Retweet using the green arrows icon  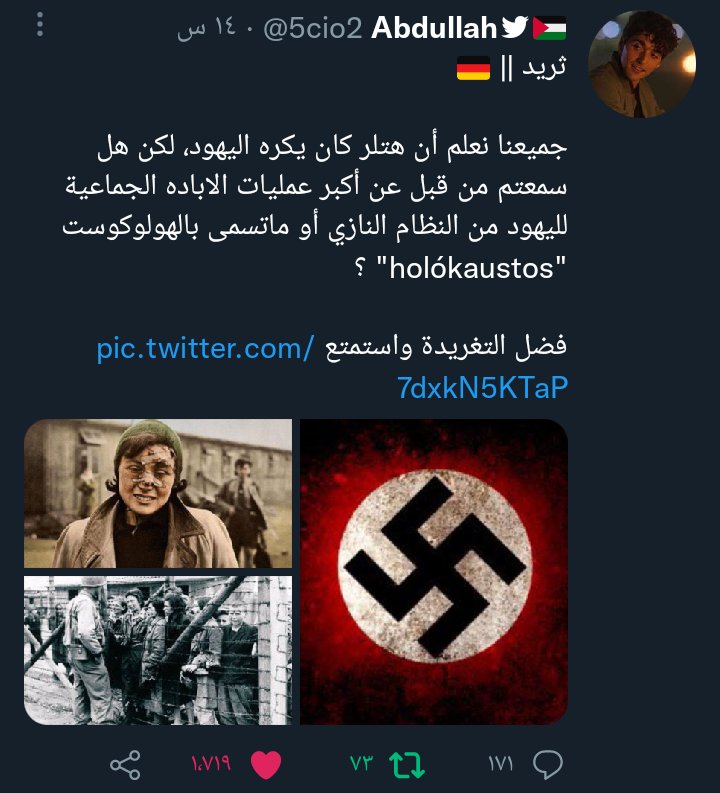(407, 765)
